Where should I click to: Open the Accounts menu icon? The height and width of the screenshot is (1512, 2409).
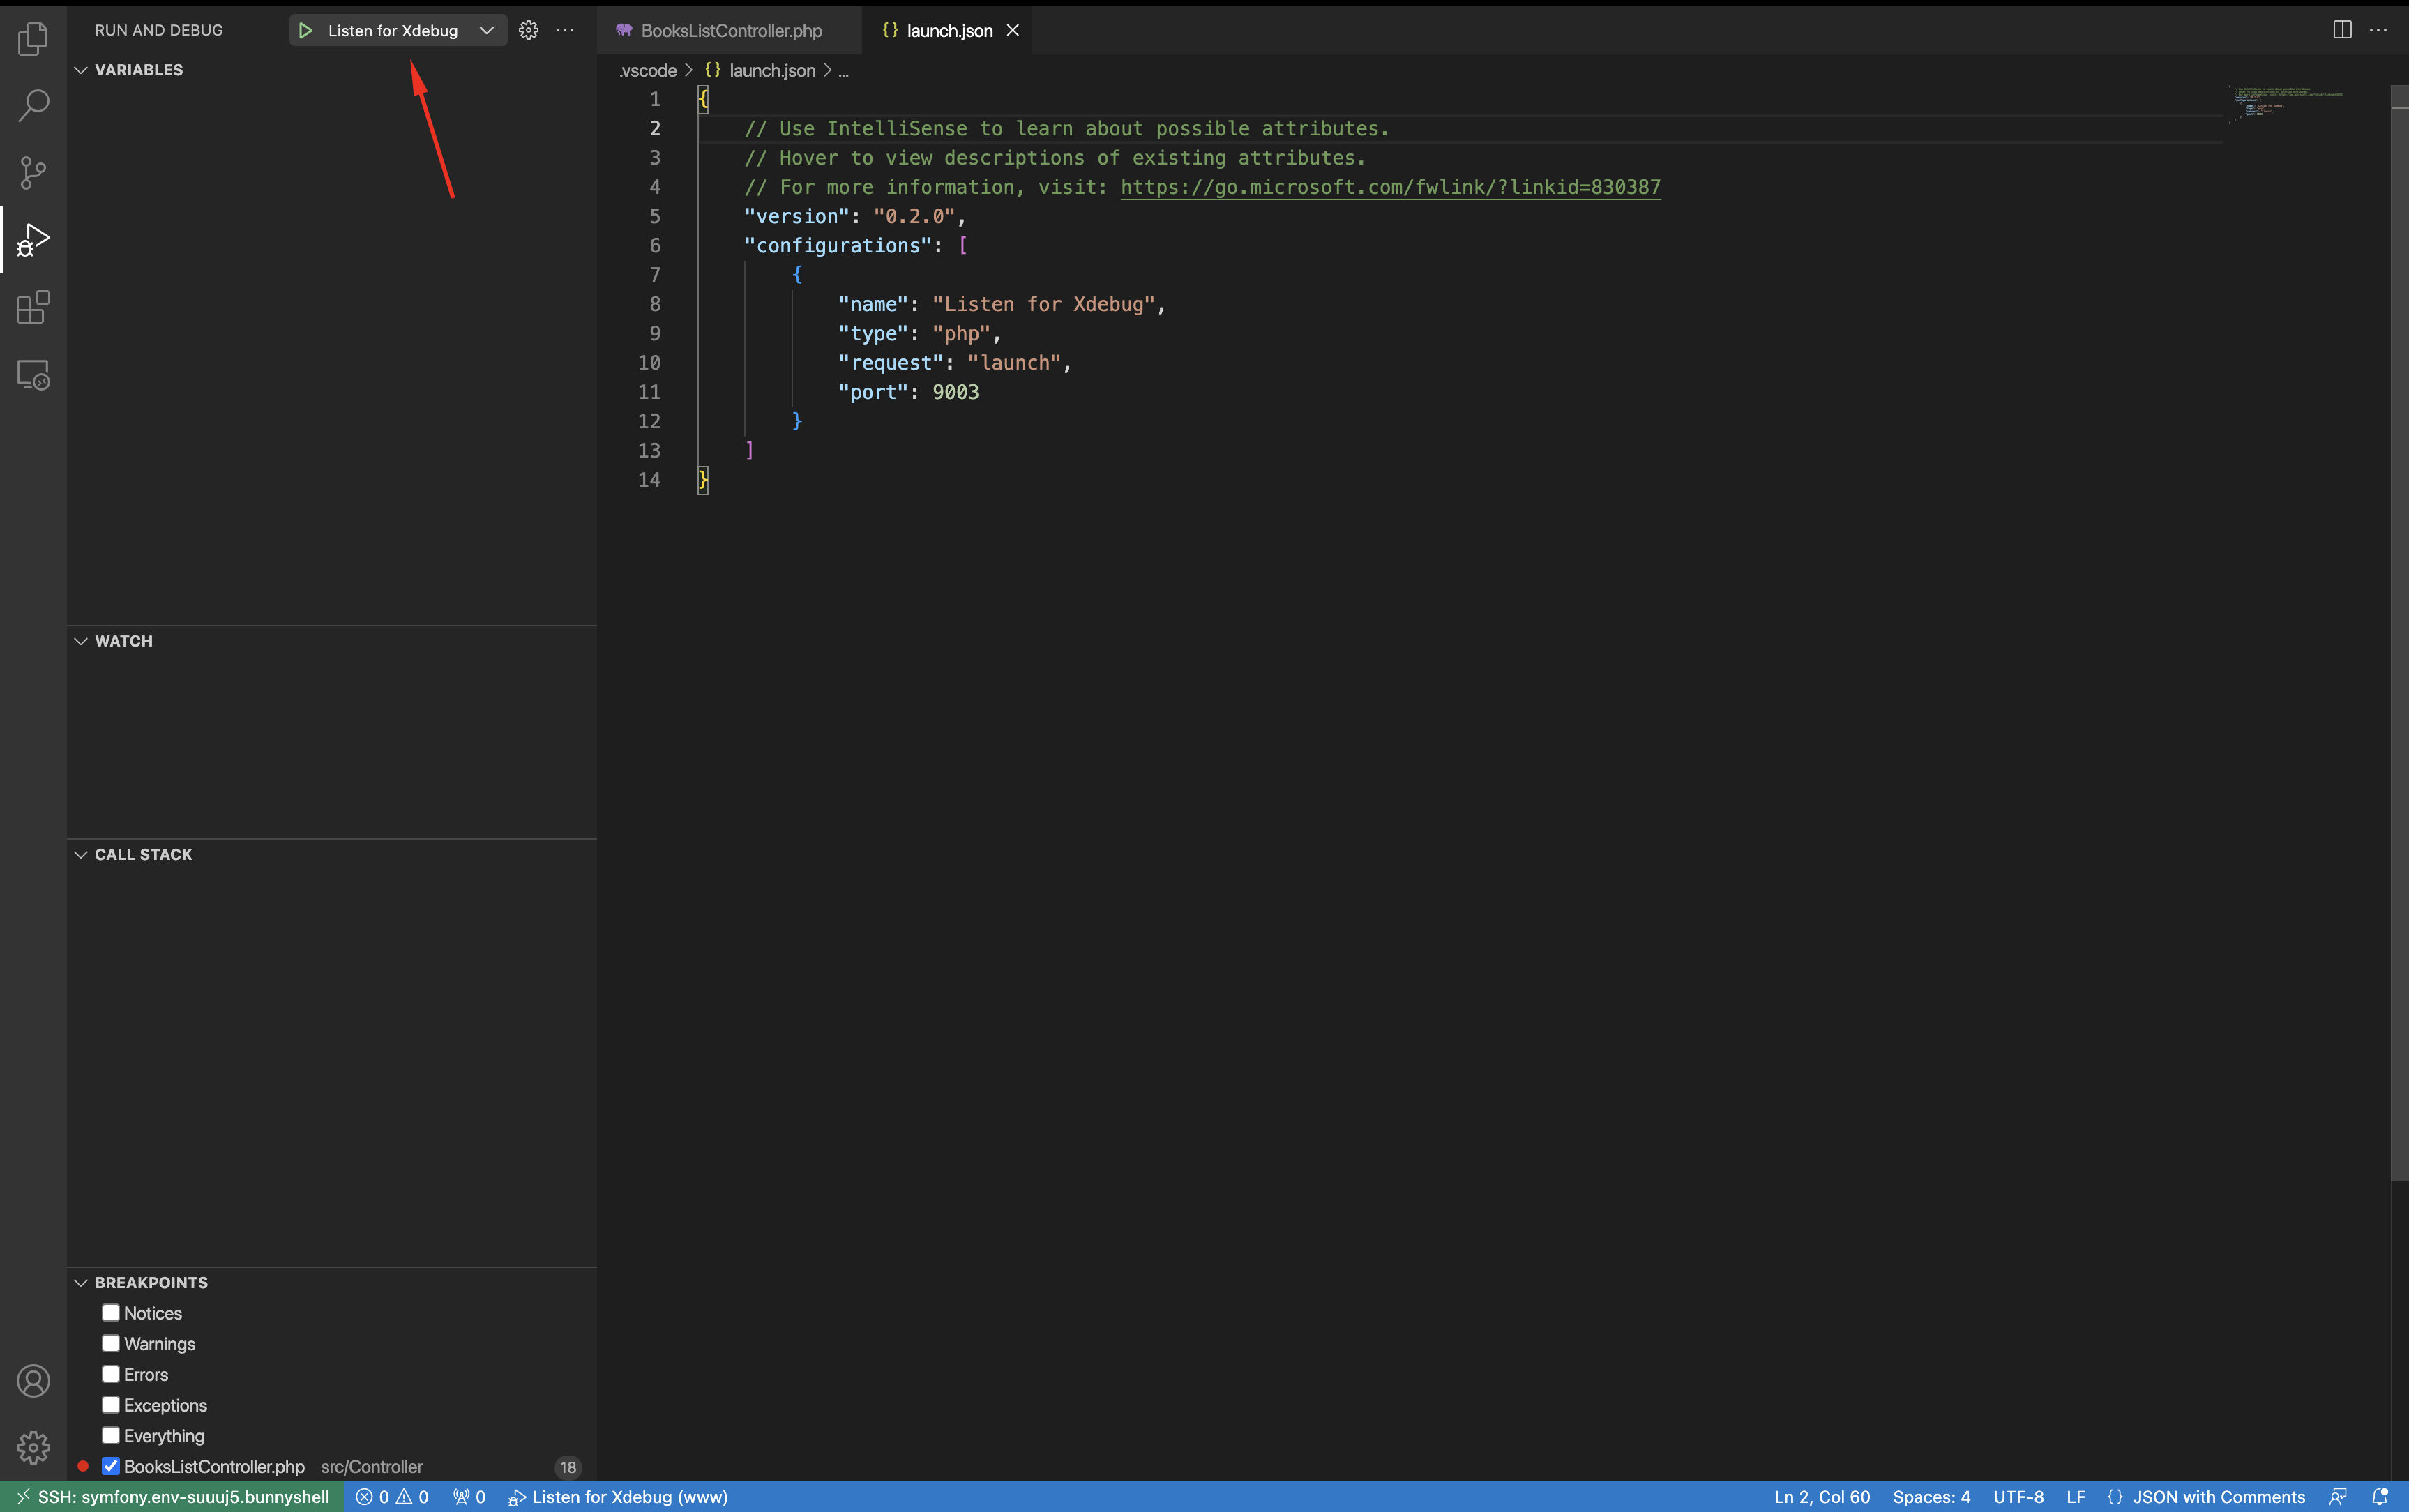pos(33,1380)
